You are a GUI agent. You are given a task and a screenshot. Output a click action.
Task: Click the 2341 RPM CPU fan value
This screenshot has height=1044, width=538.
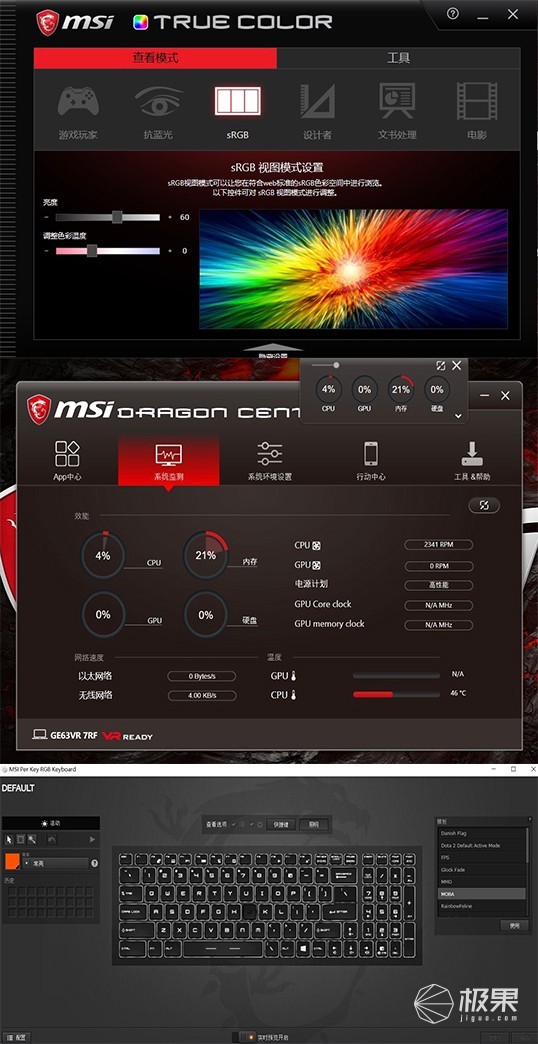tap(439, 545)
